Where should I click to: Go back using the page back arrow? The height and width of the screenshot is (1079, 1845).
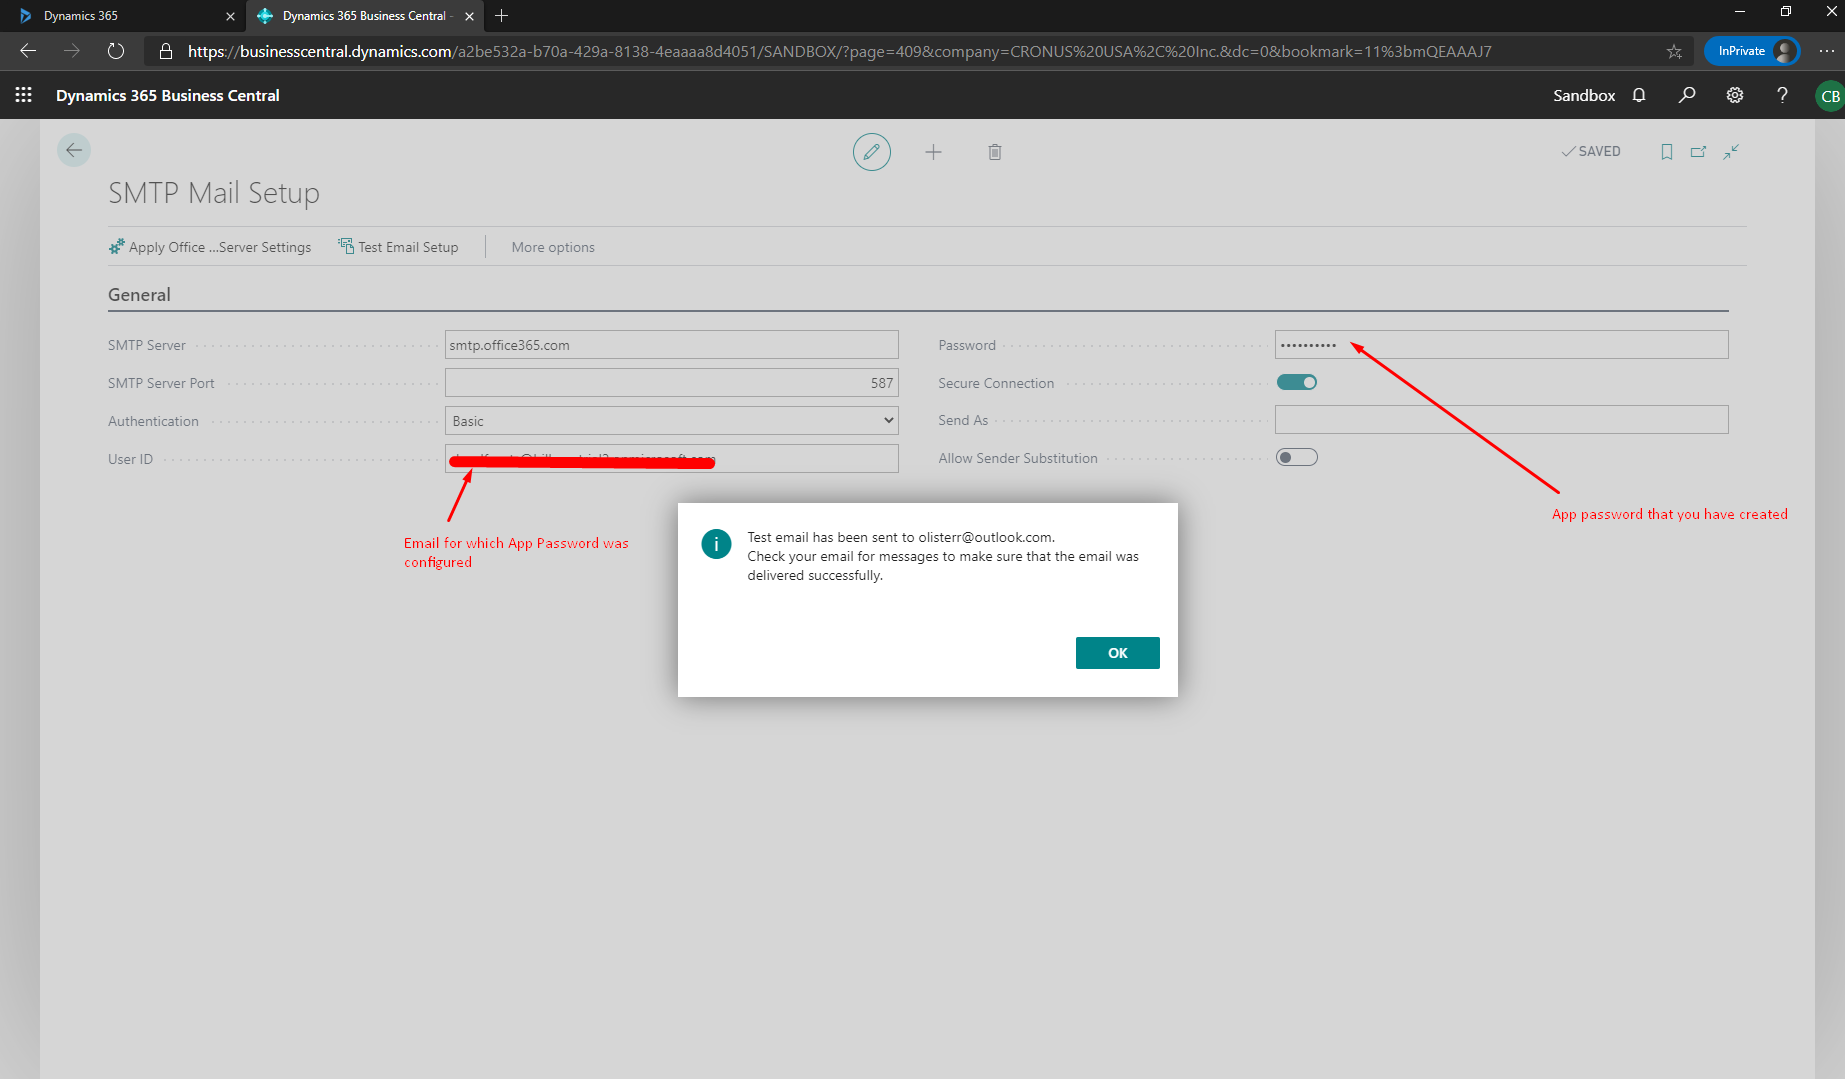tap(74, 151)
